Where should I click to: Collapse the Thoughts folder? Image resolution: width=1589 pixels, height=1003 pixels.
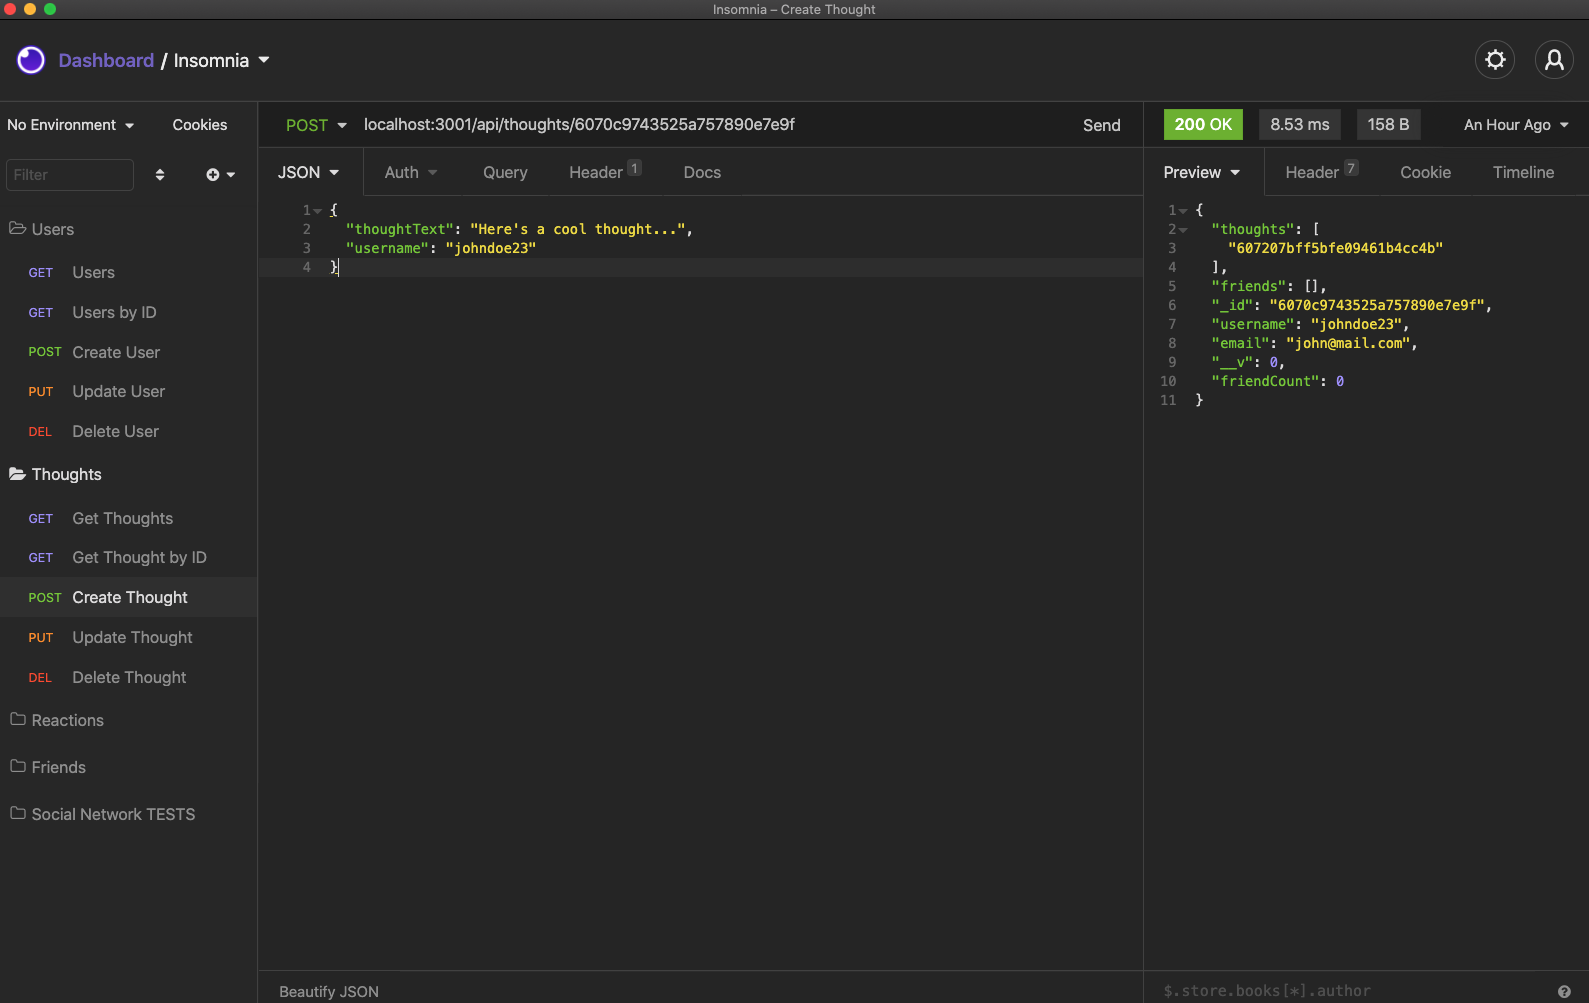click(x=55, y=474)
